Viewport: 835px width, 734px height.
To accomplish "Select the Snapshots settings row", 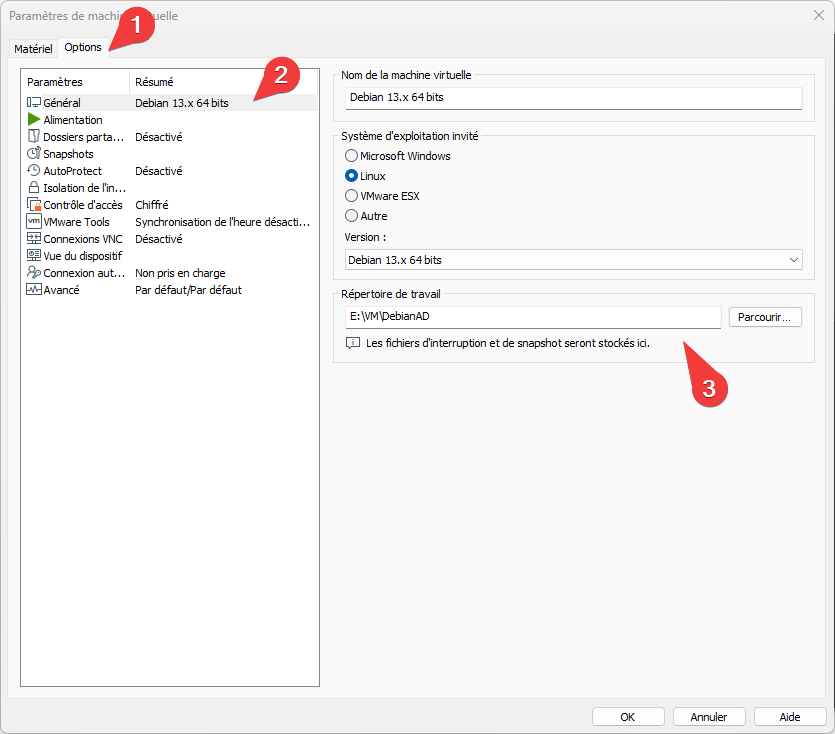I will (x=170, y=154).
